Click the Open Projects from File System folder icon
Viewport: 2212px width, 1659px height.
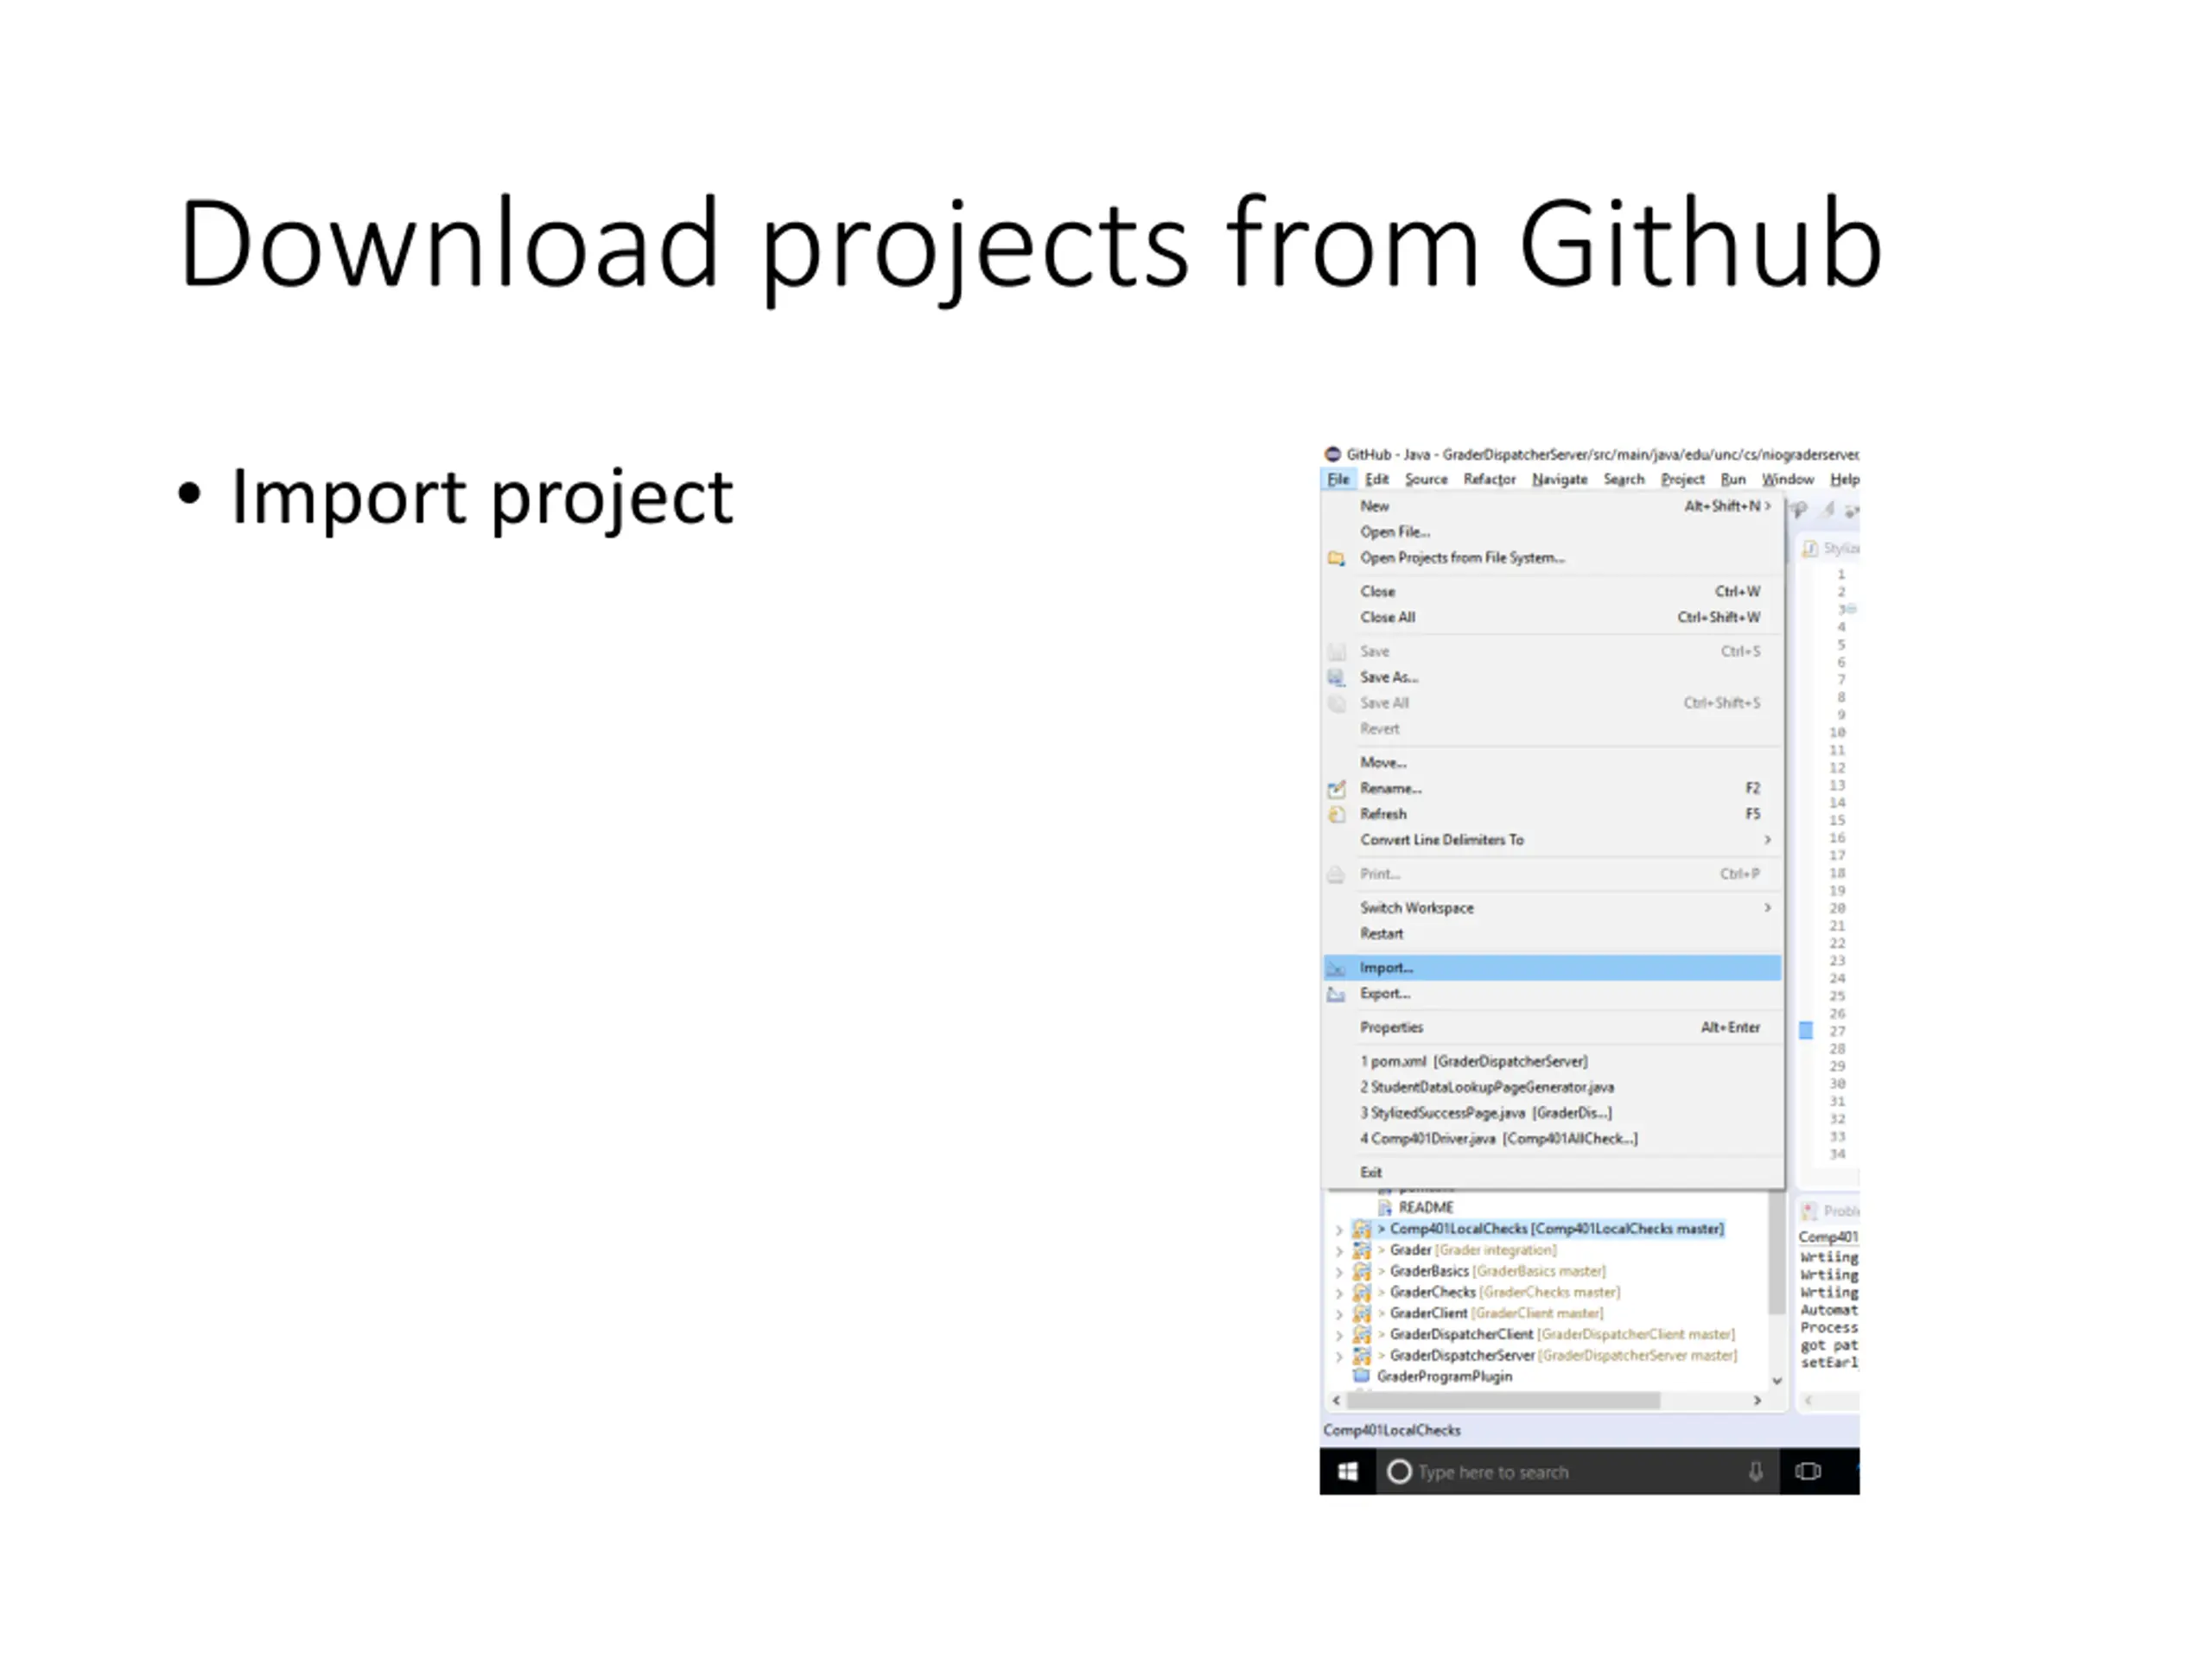click(1336, 558)
